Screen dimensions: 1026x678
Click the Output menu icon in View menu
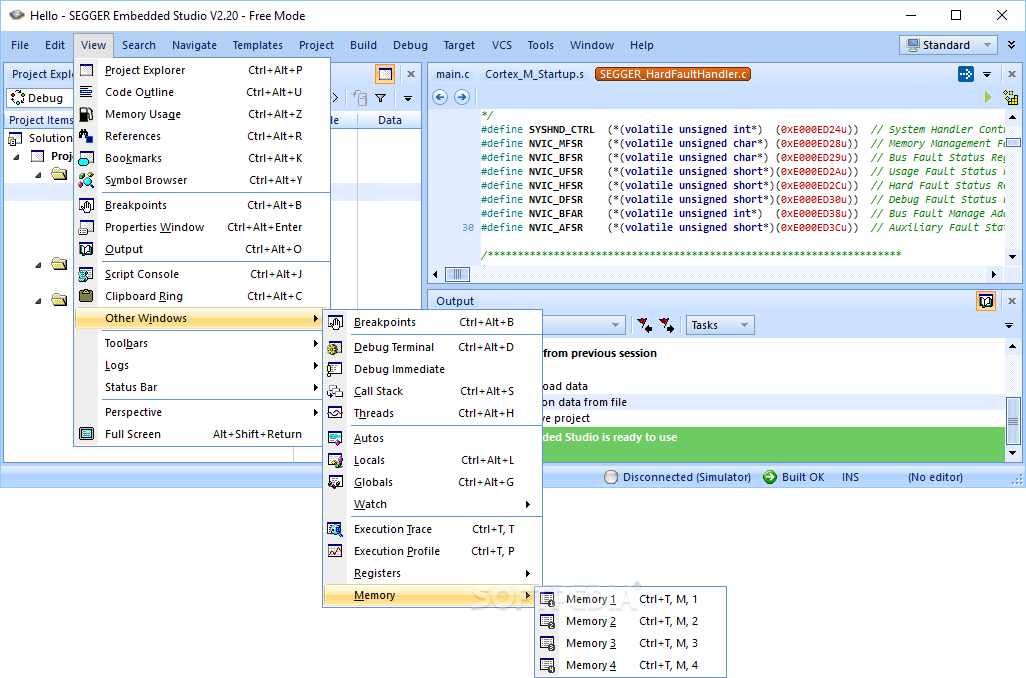[86, 249]
